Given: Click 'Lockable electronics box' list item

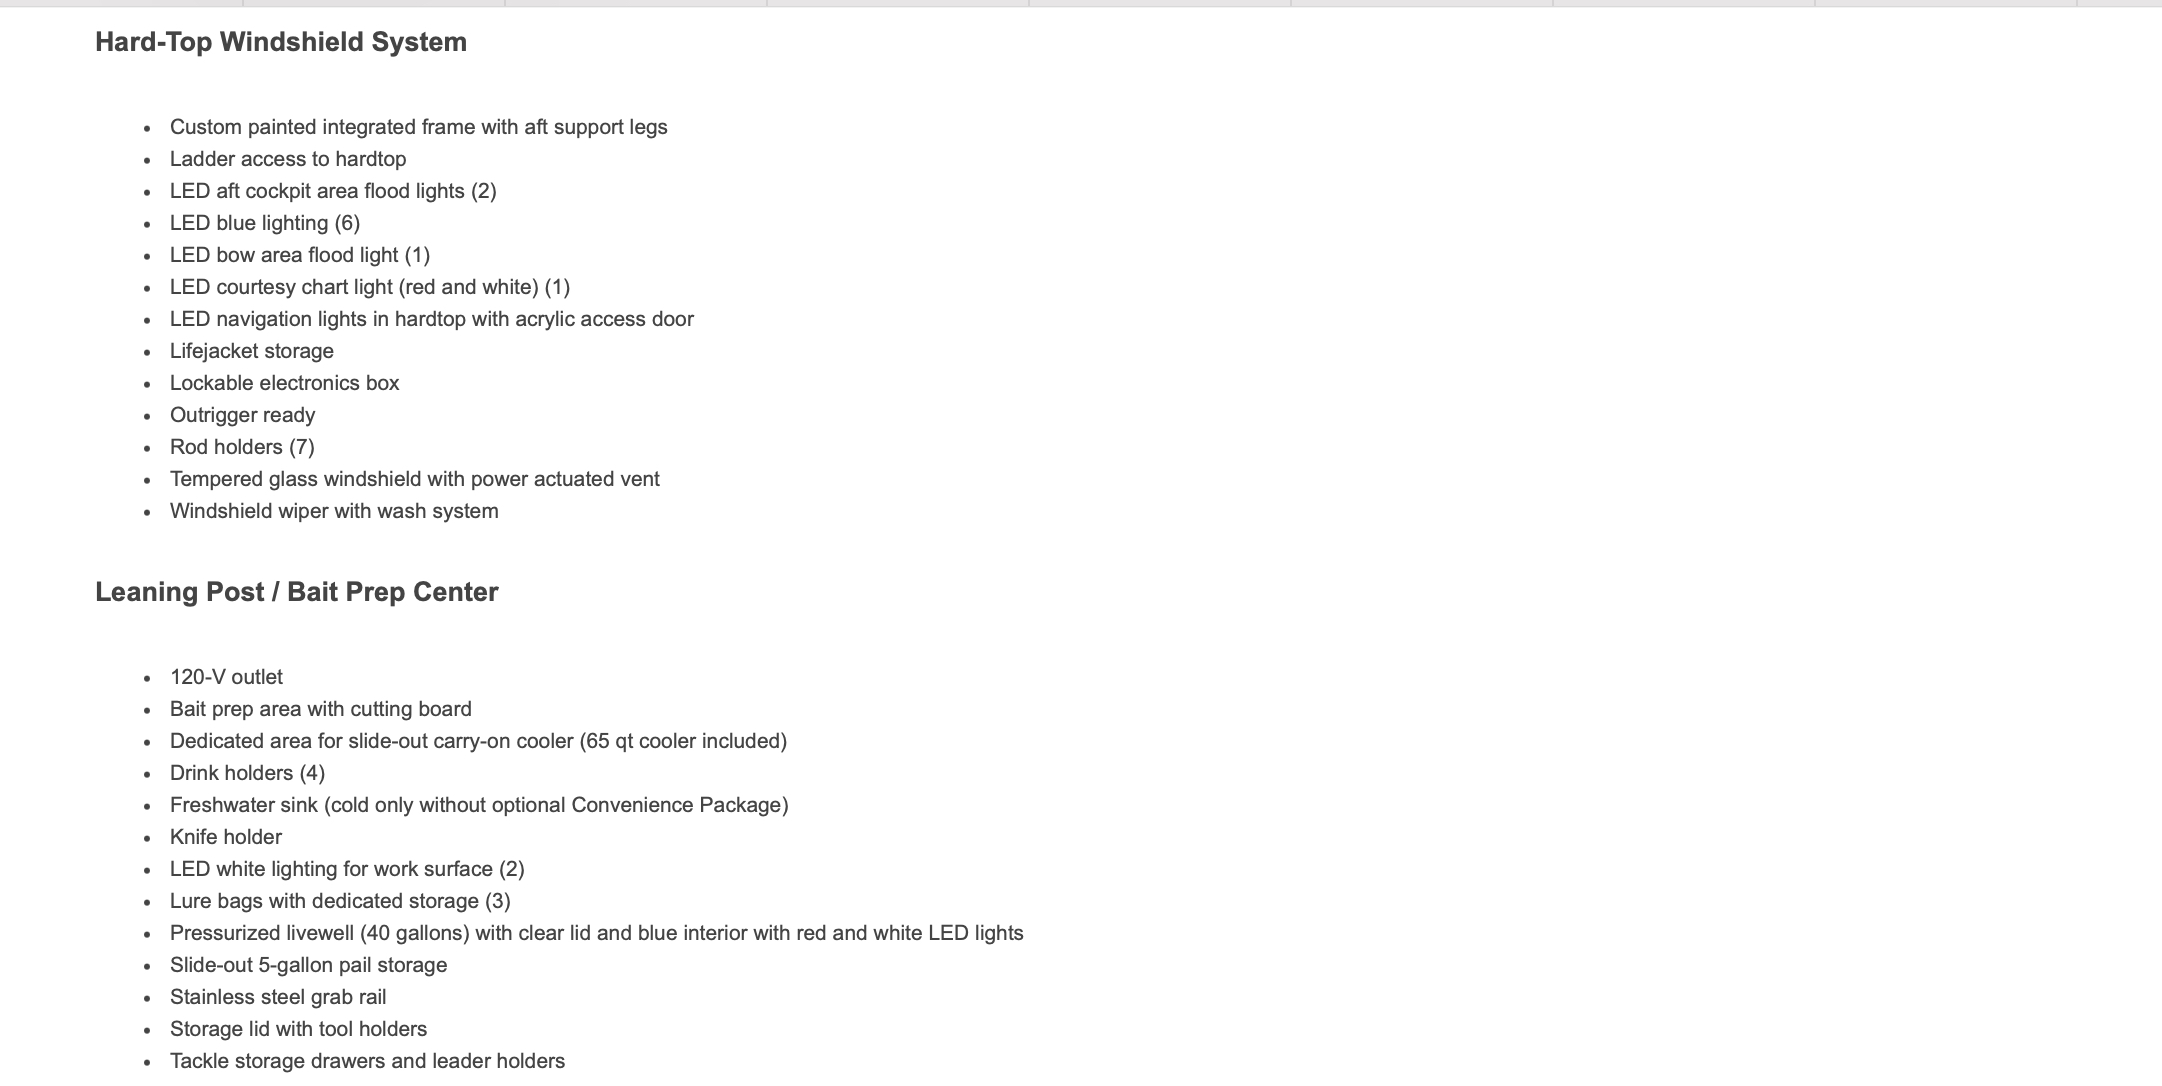Looking at the screenshot, I should coord(285,383).
